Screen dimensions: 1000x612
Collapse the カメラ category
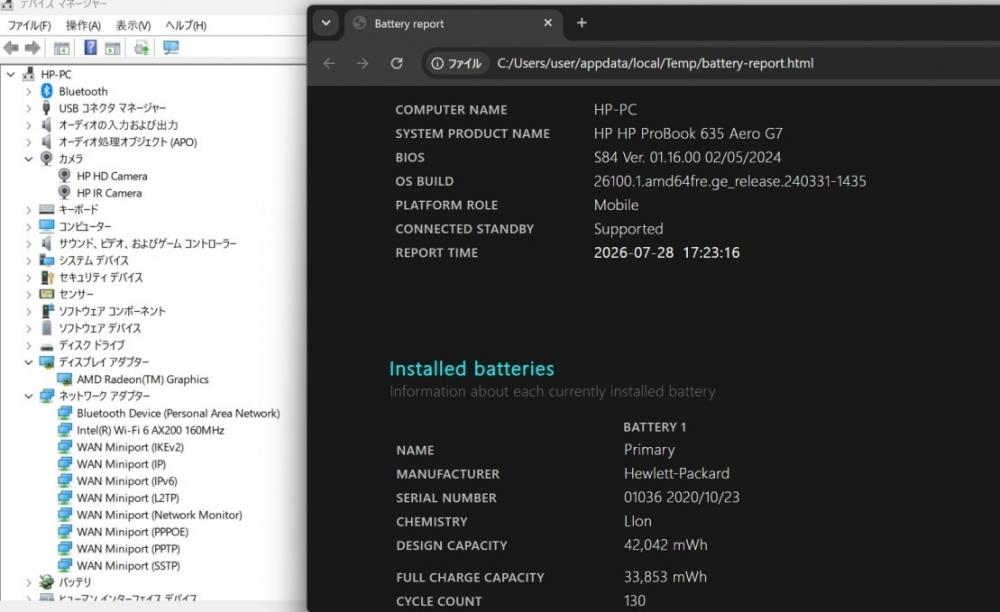click(x=29, y=159)
